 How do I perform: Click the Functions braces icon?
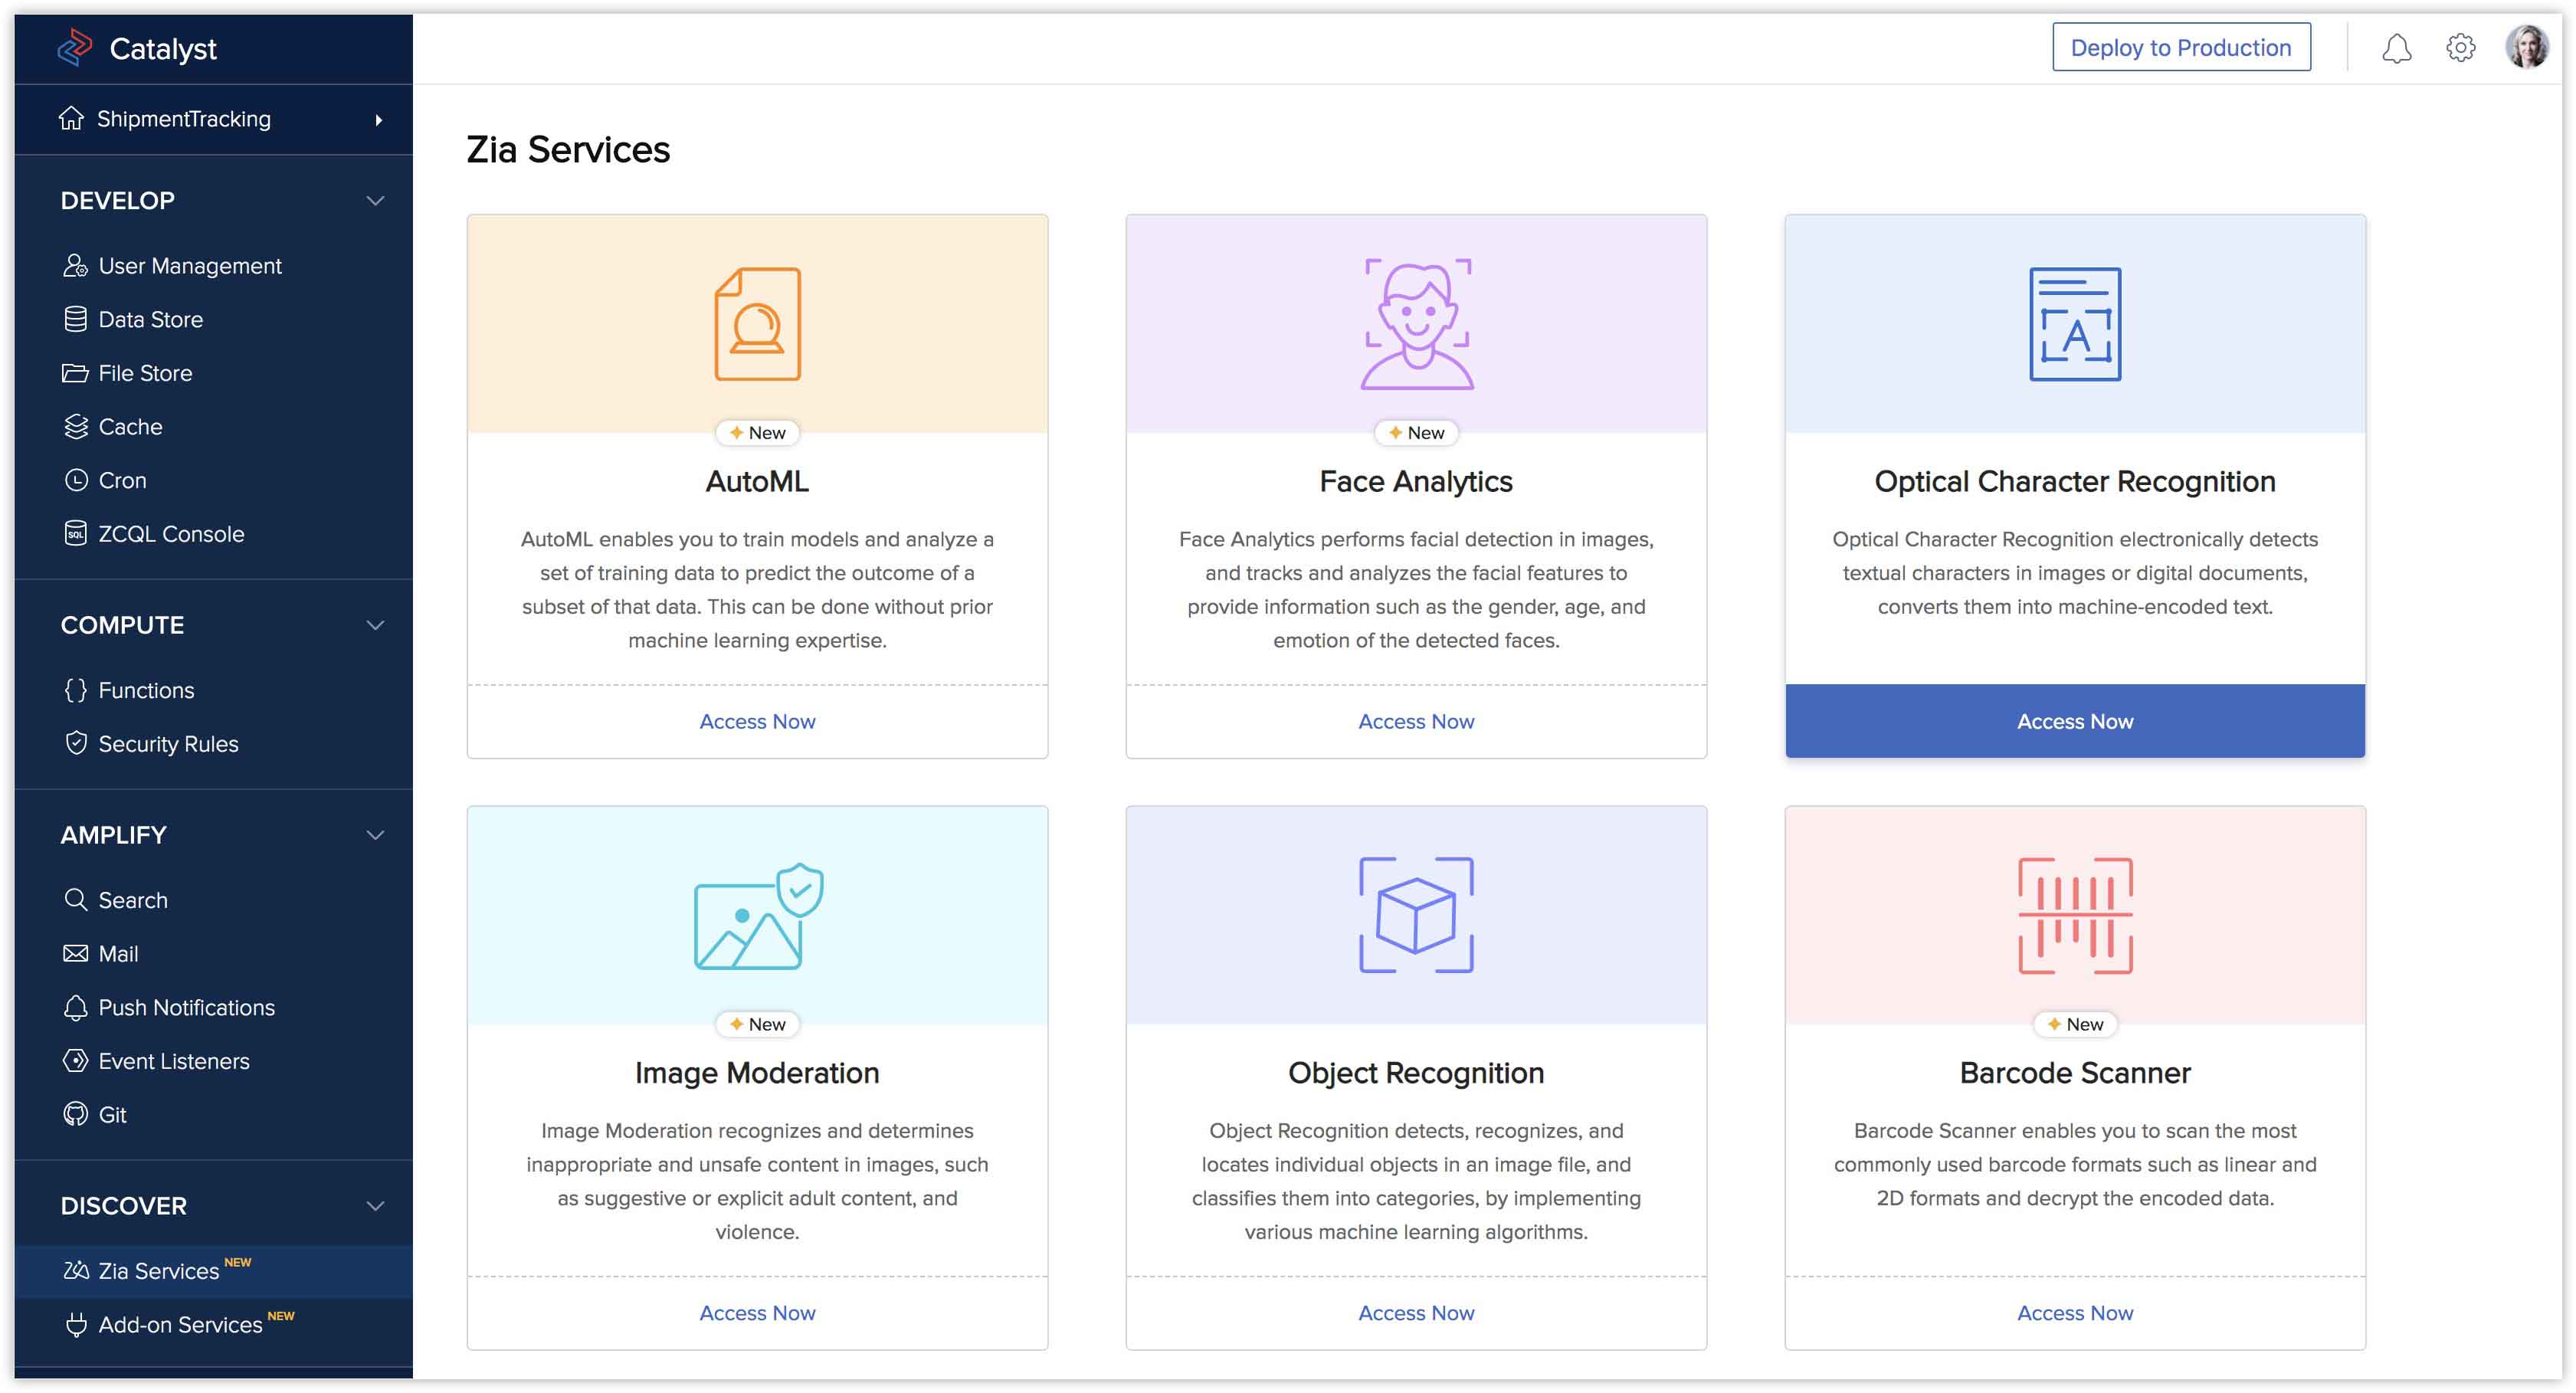click(x=75, y=690)
